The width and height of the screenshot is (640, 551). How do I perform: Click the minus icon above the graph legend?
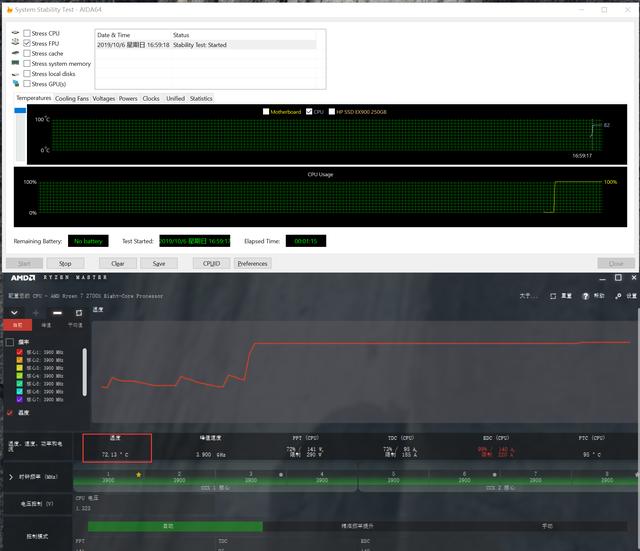(57, 313)
